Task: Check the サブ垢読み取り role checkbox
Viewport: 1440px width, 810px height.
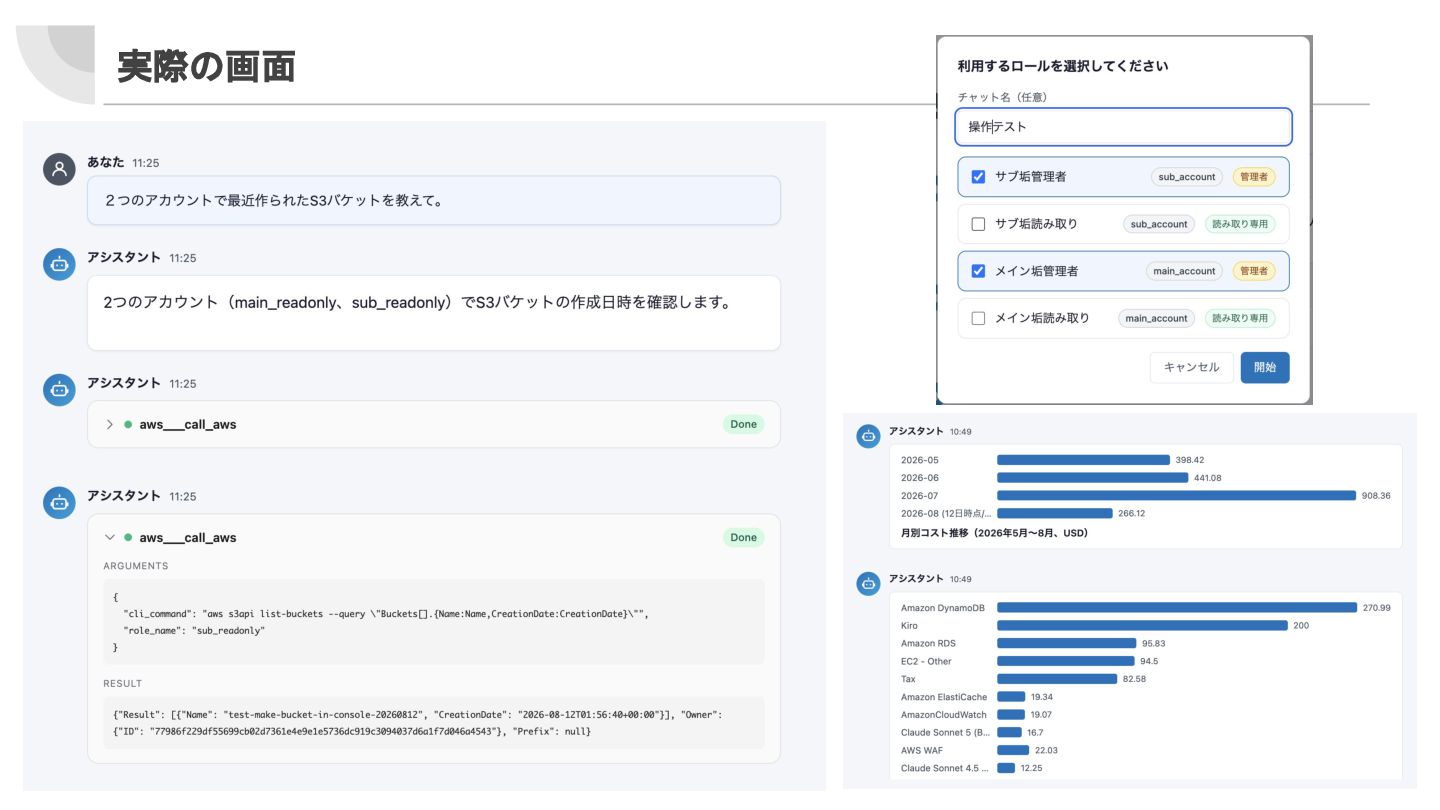Action: pos(979,224)
